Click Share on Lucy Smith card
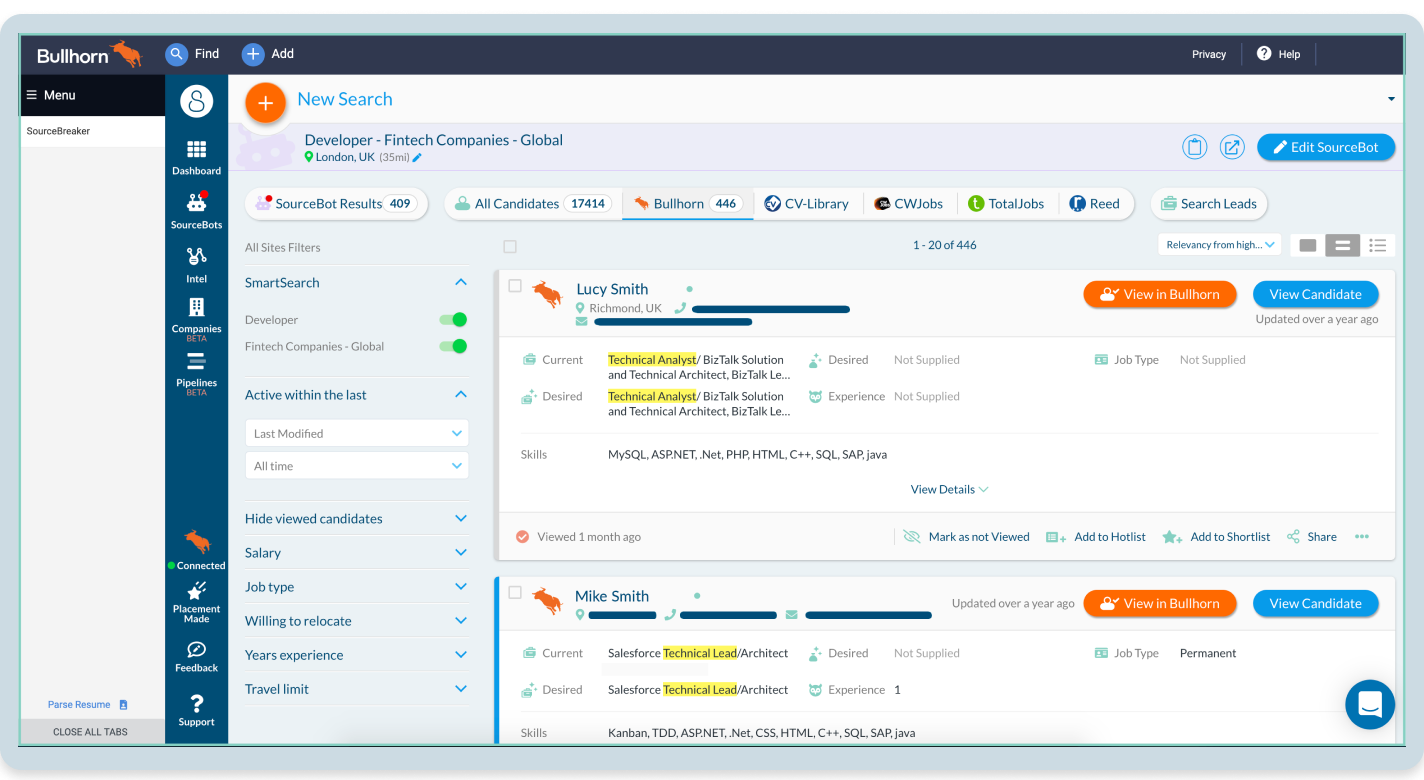Viewport: 1424px width, 780px height. pyautogui.click(x=1311, y=537)
